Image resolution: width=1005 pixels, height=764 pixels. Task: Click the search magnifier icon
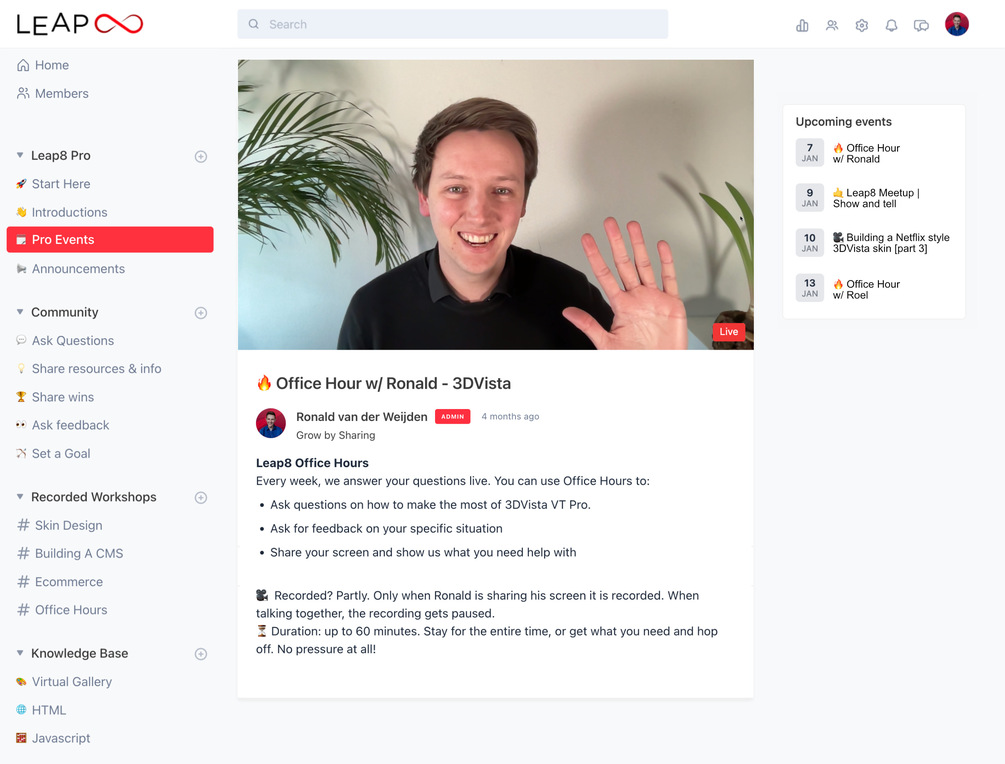click(x=254, y=24)
